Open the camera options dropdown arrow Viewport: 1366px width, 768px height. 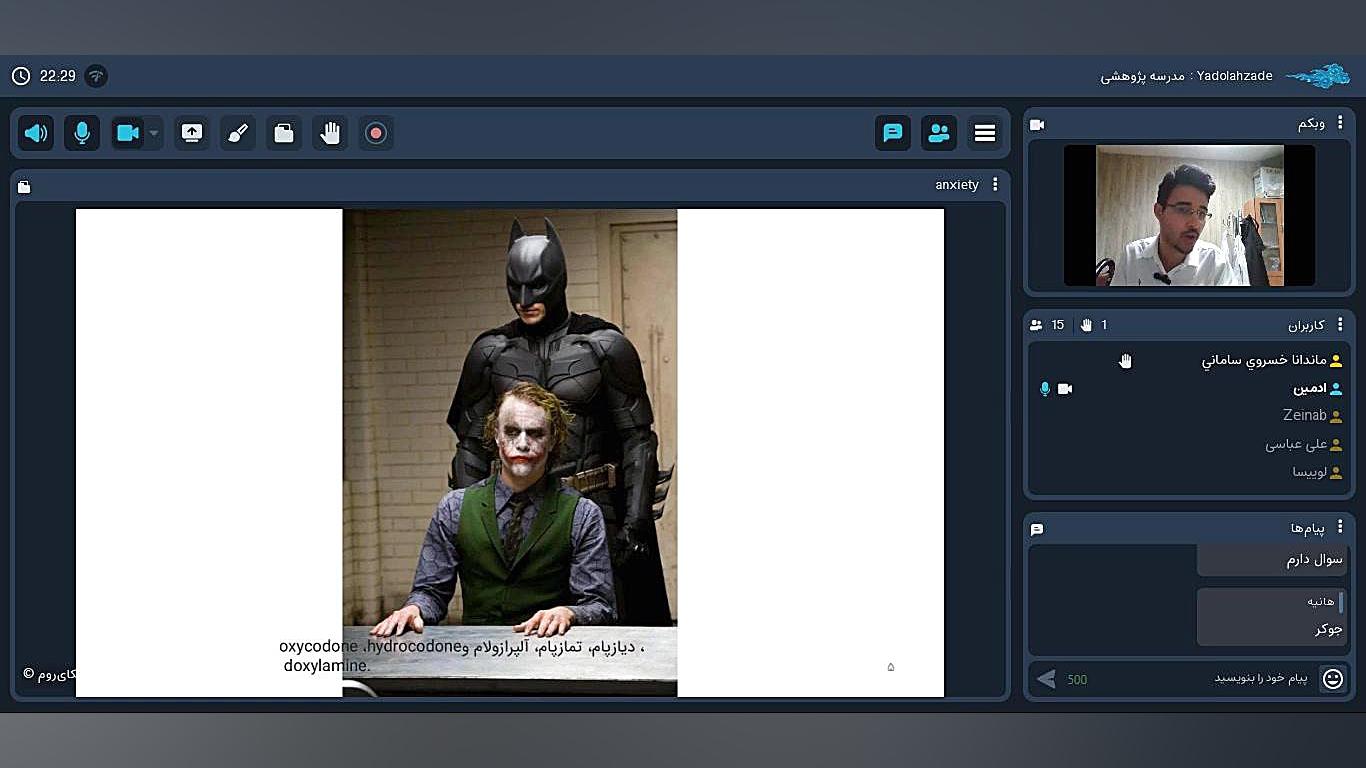(154, 133)
